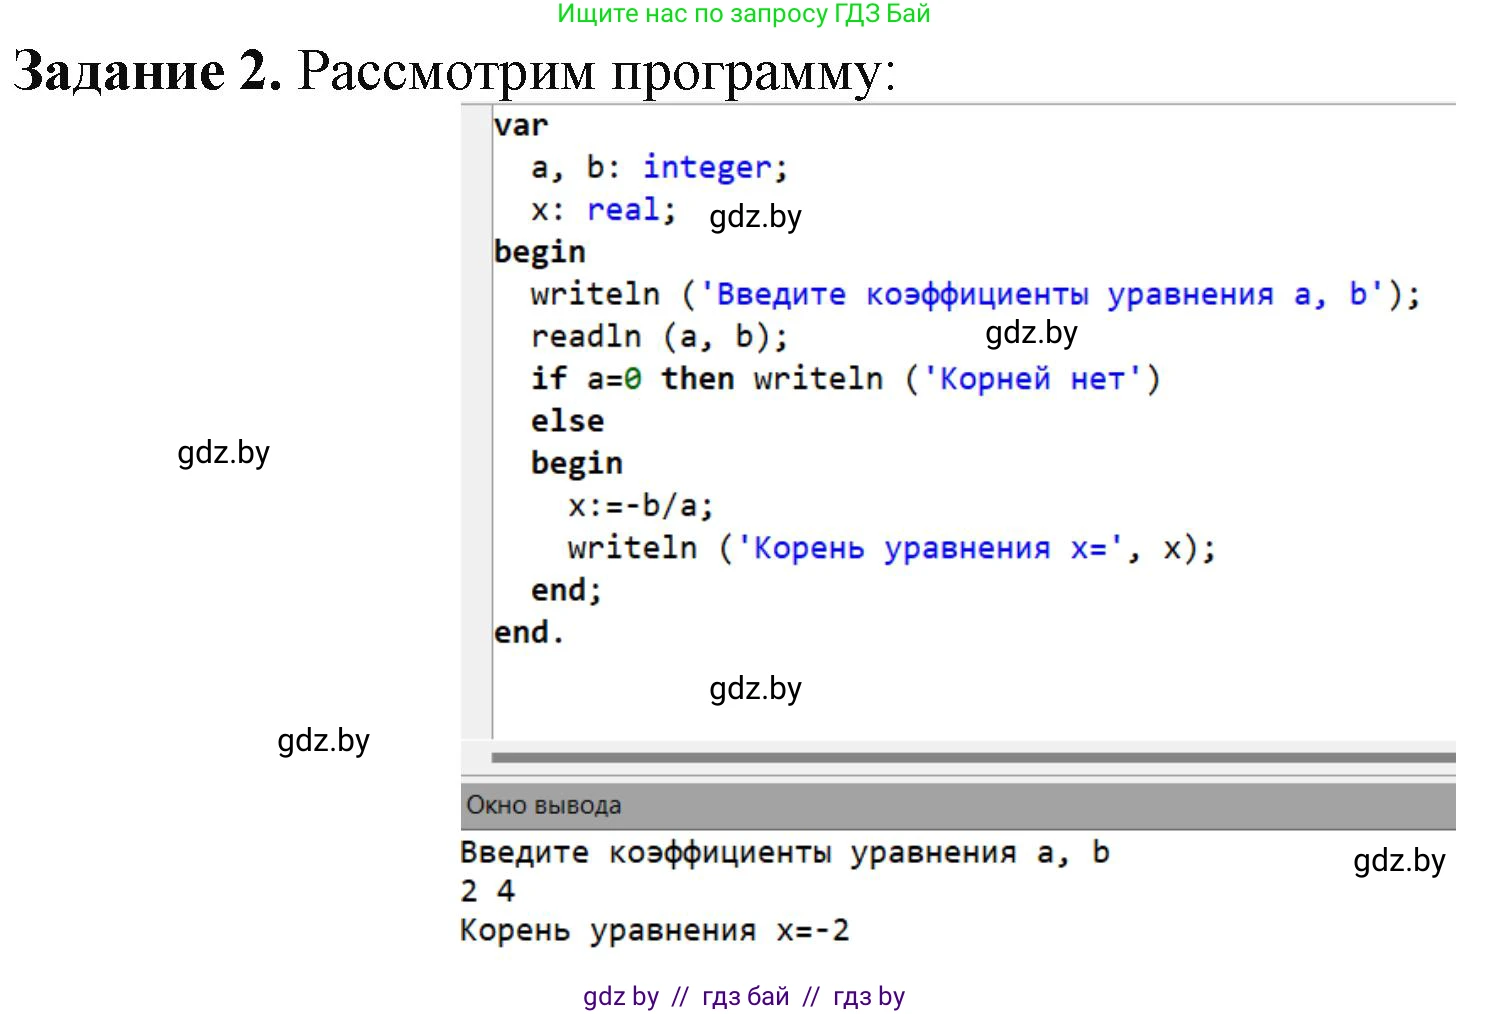The image size is (1491, 1014).
Task: Click the гдз бай footer link
Action: click(744, 995)
